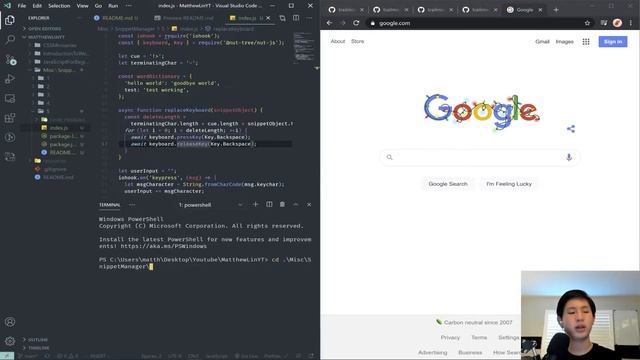Expand the TIMELINE section
This screenshot has width=640, height=360.
click(x=37, y=348)
